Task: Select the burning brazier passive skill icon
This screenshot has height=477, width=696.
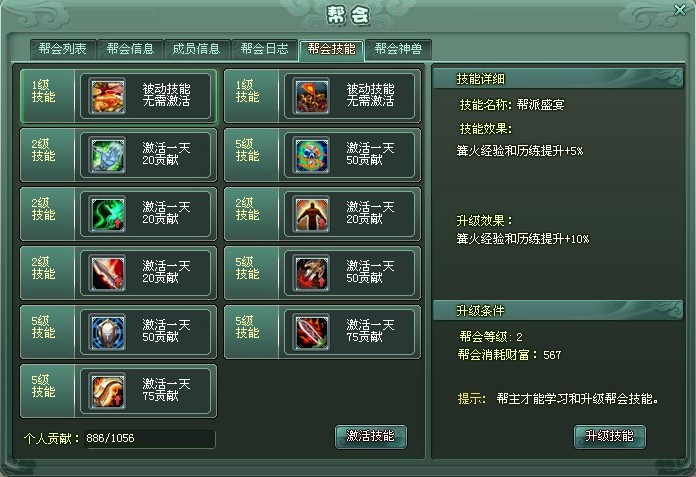Action: (311, 96)
